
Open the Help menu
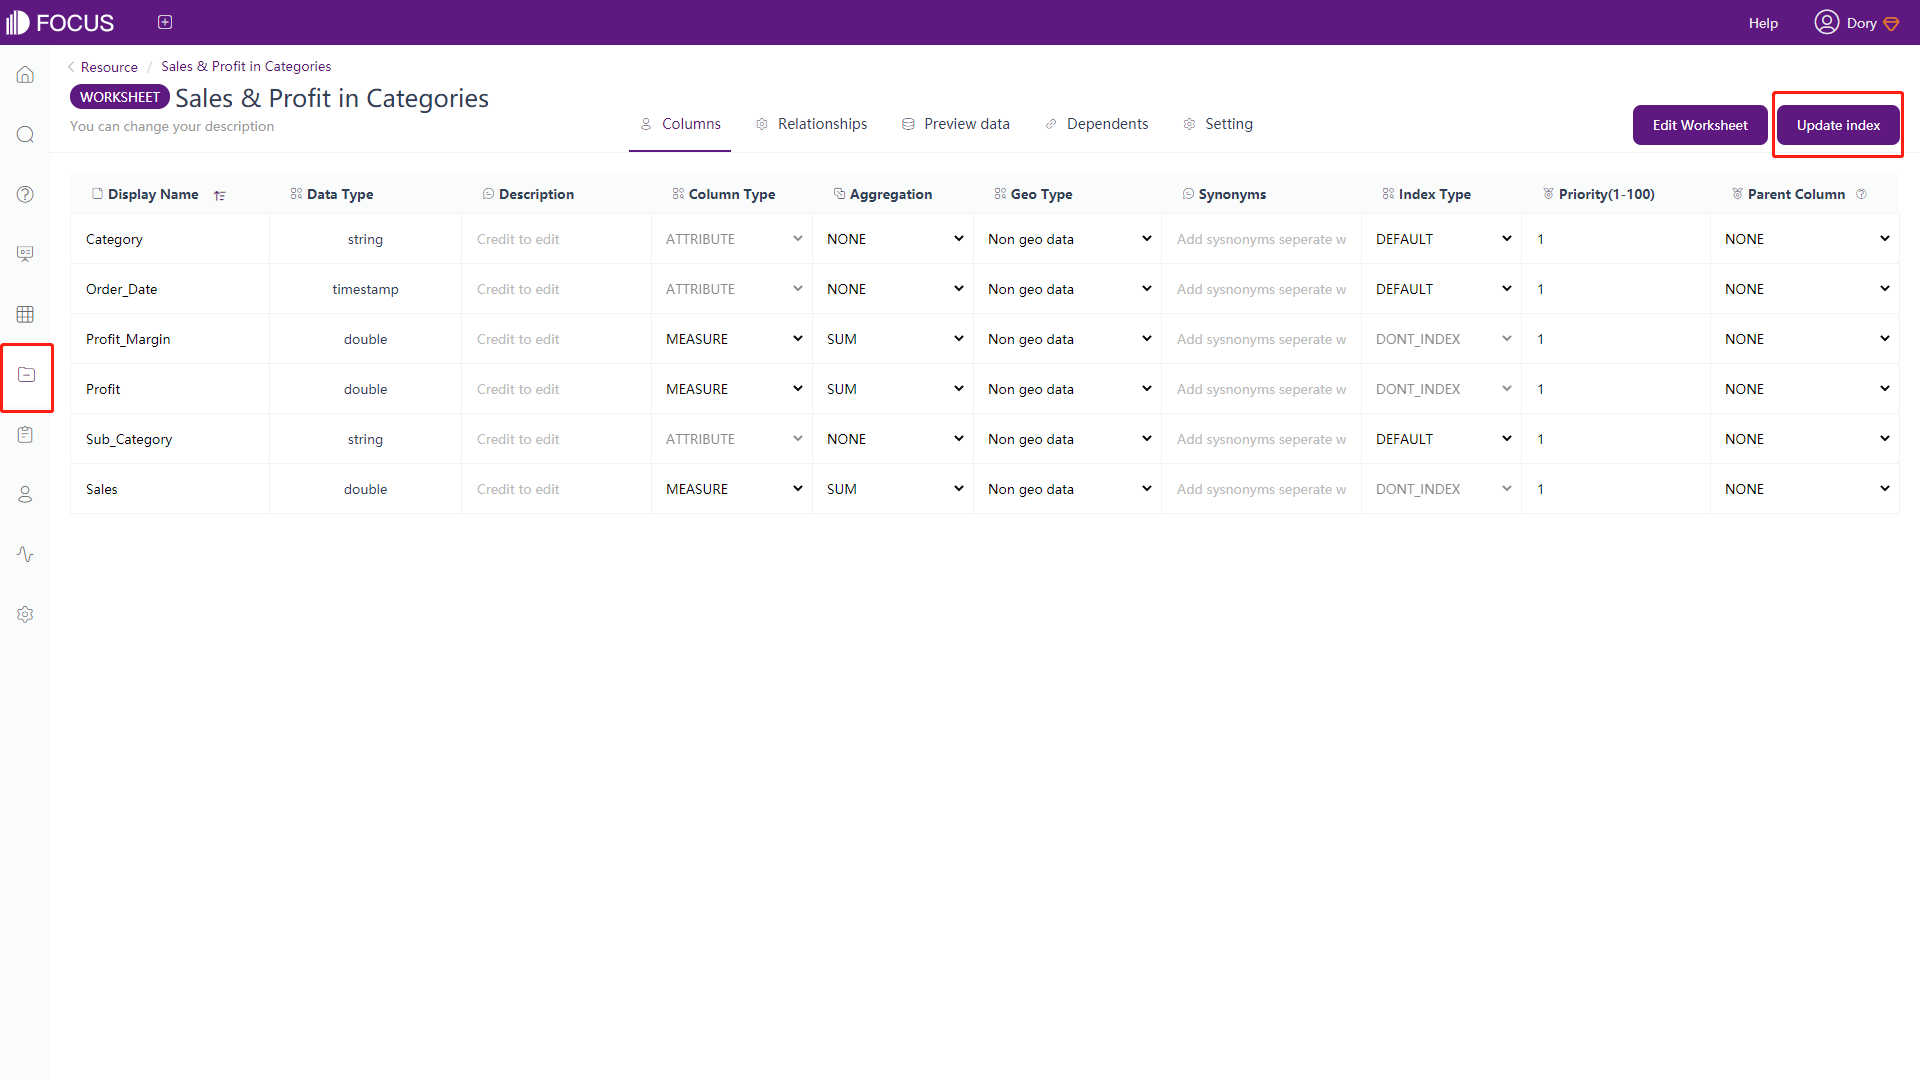(1763, 23)
